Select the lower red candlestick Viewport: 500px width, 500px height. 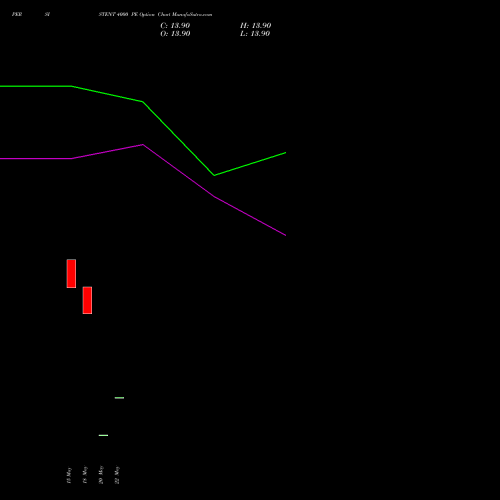coord(87,300)
